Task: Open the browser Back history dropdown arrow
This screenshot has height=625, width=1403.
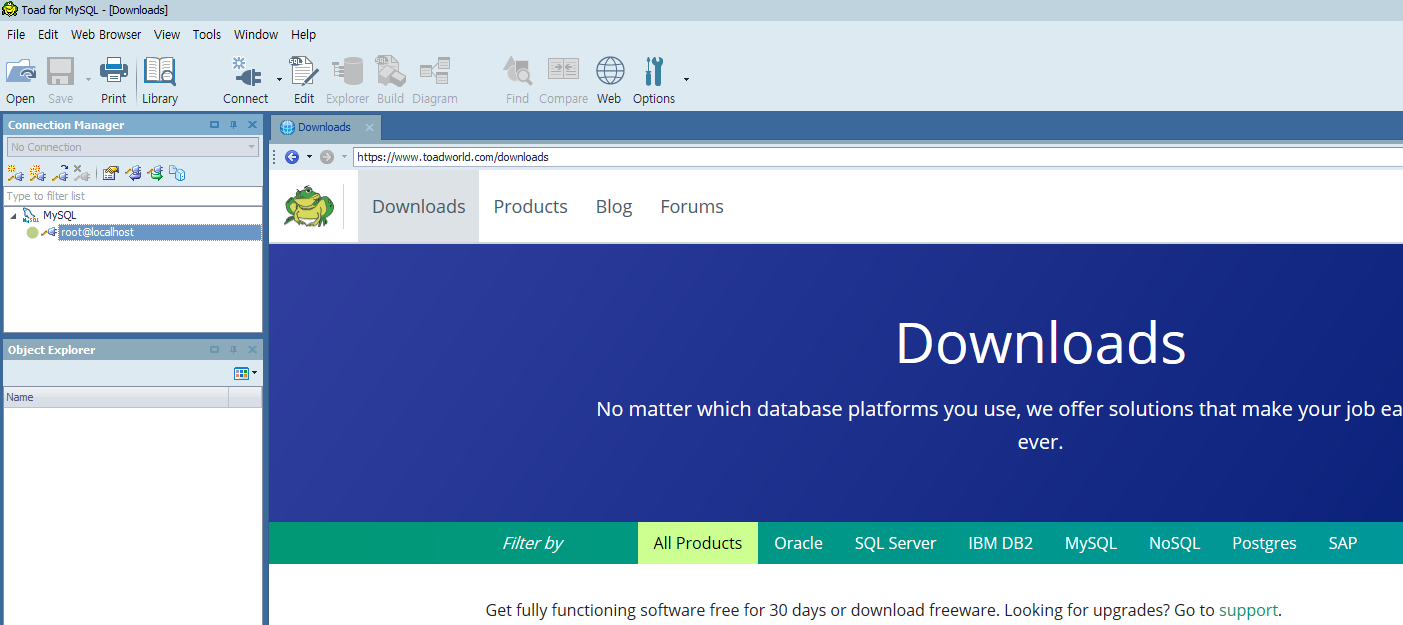Action: point(309,157)
